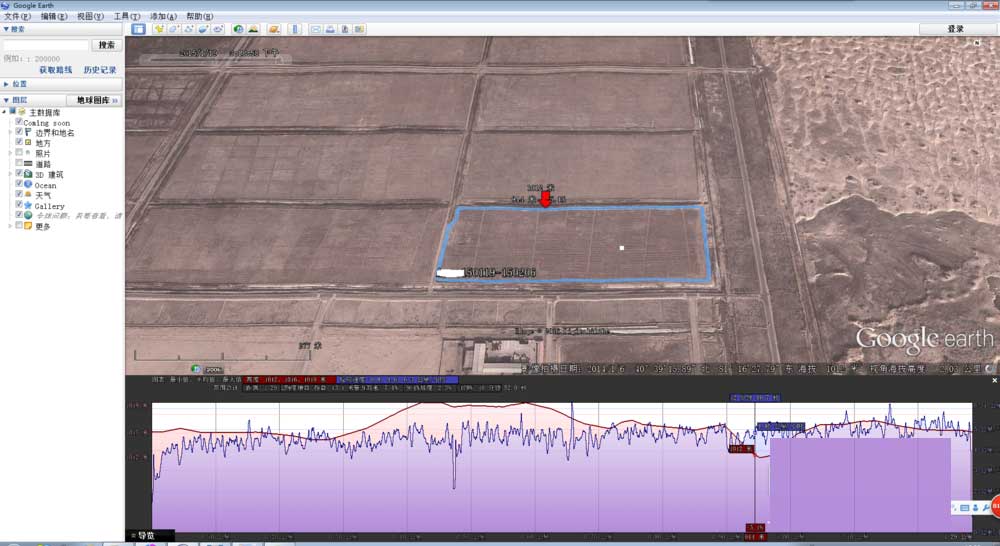Image resolution: width=1000 pixels, height=546 pixels.
Task: Click into the search input field
Action: [46, 45]
